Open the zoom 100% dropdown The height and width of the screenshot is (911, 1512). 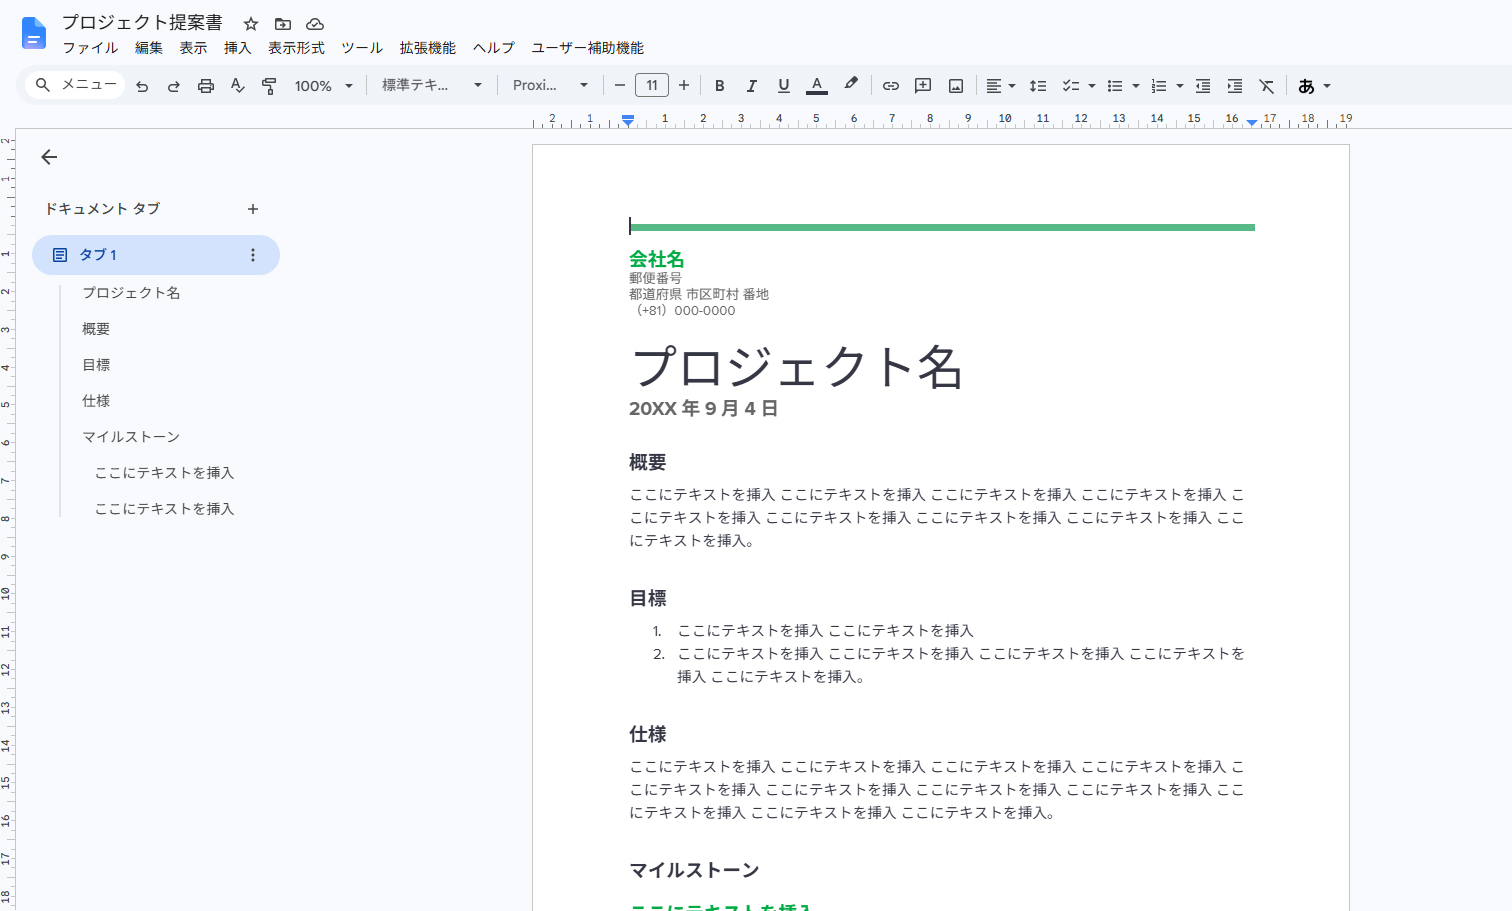click(324, 86)
